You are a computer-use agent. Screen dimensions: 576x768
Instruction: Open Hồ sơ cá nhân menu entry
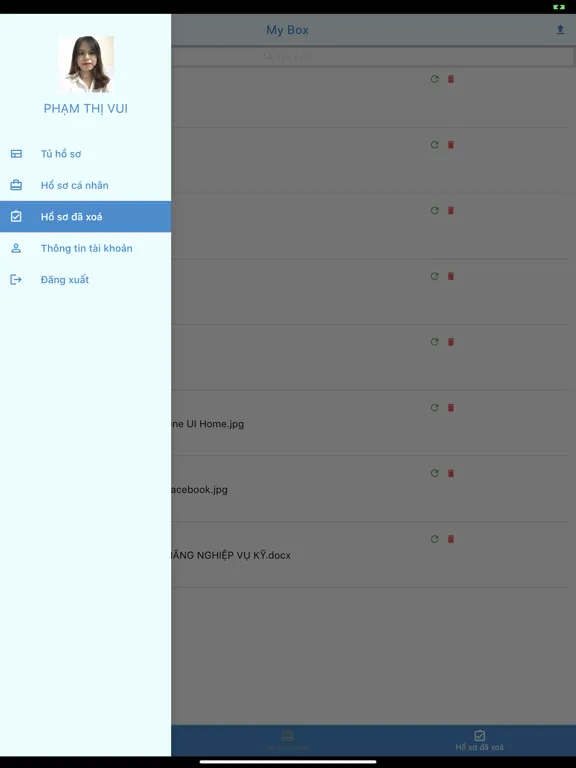[x=86, y=185]
